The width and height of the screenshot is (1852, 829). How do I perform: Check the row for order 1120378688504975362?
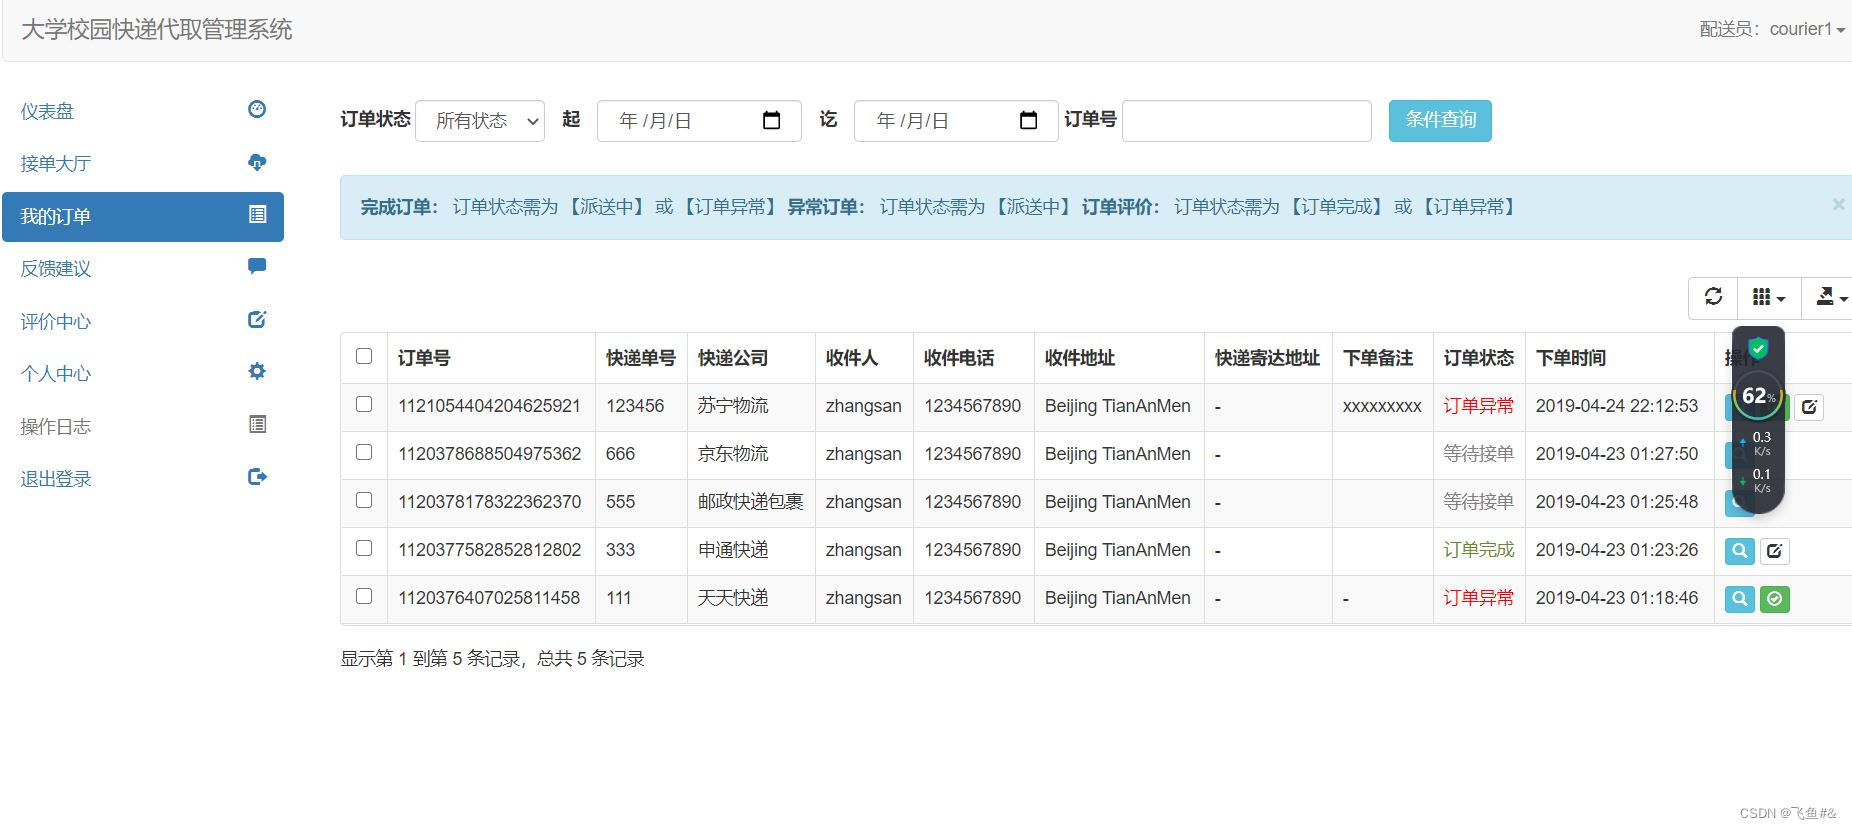pos(364,452)
